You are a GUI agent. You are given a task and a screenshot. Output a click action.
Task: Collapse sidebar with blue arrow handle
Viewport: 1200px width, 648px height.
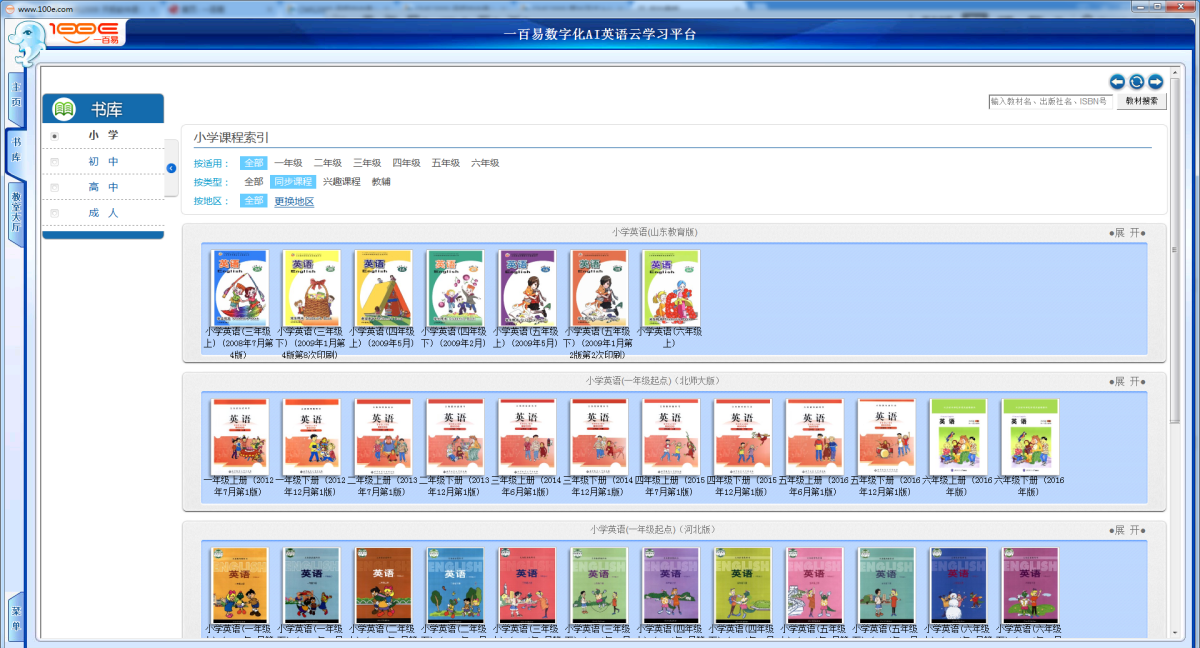[171, 168]
